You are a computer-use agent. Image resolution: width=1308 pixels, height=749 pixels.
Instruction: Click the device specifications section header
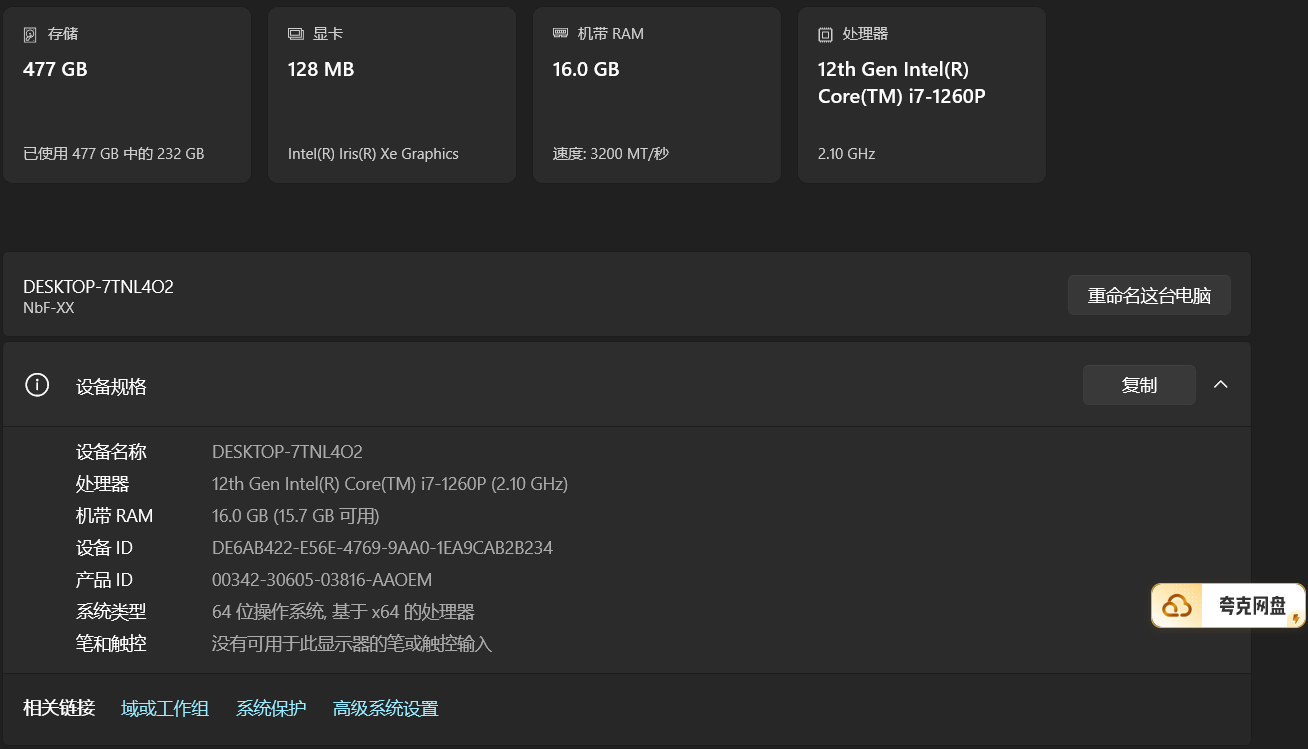pos(627,385)
